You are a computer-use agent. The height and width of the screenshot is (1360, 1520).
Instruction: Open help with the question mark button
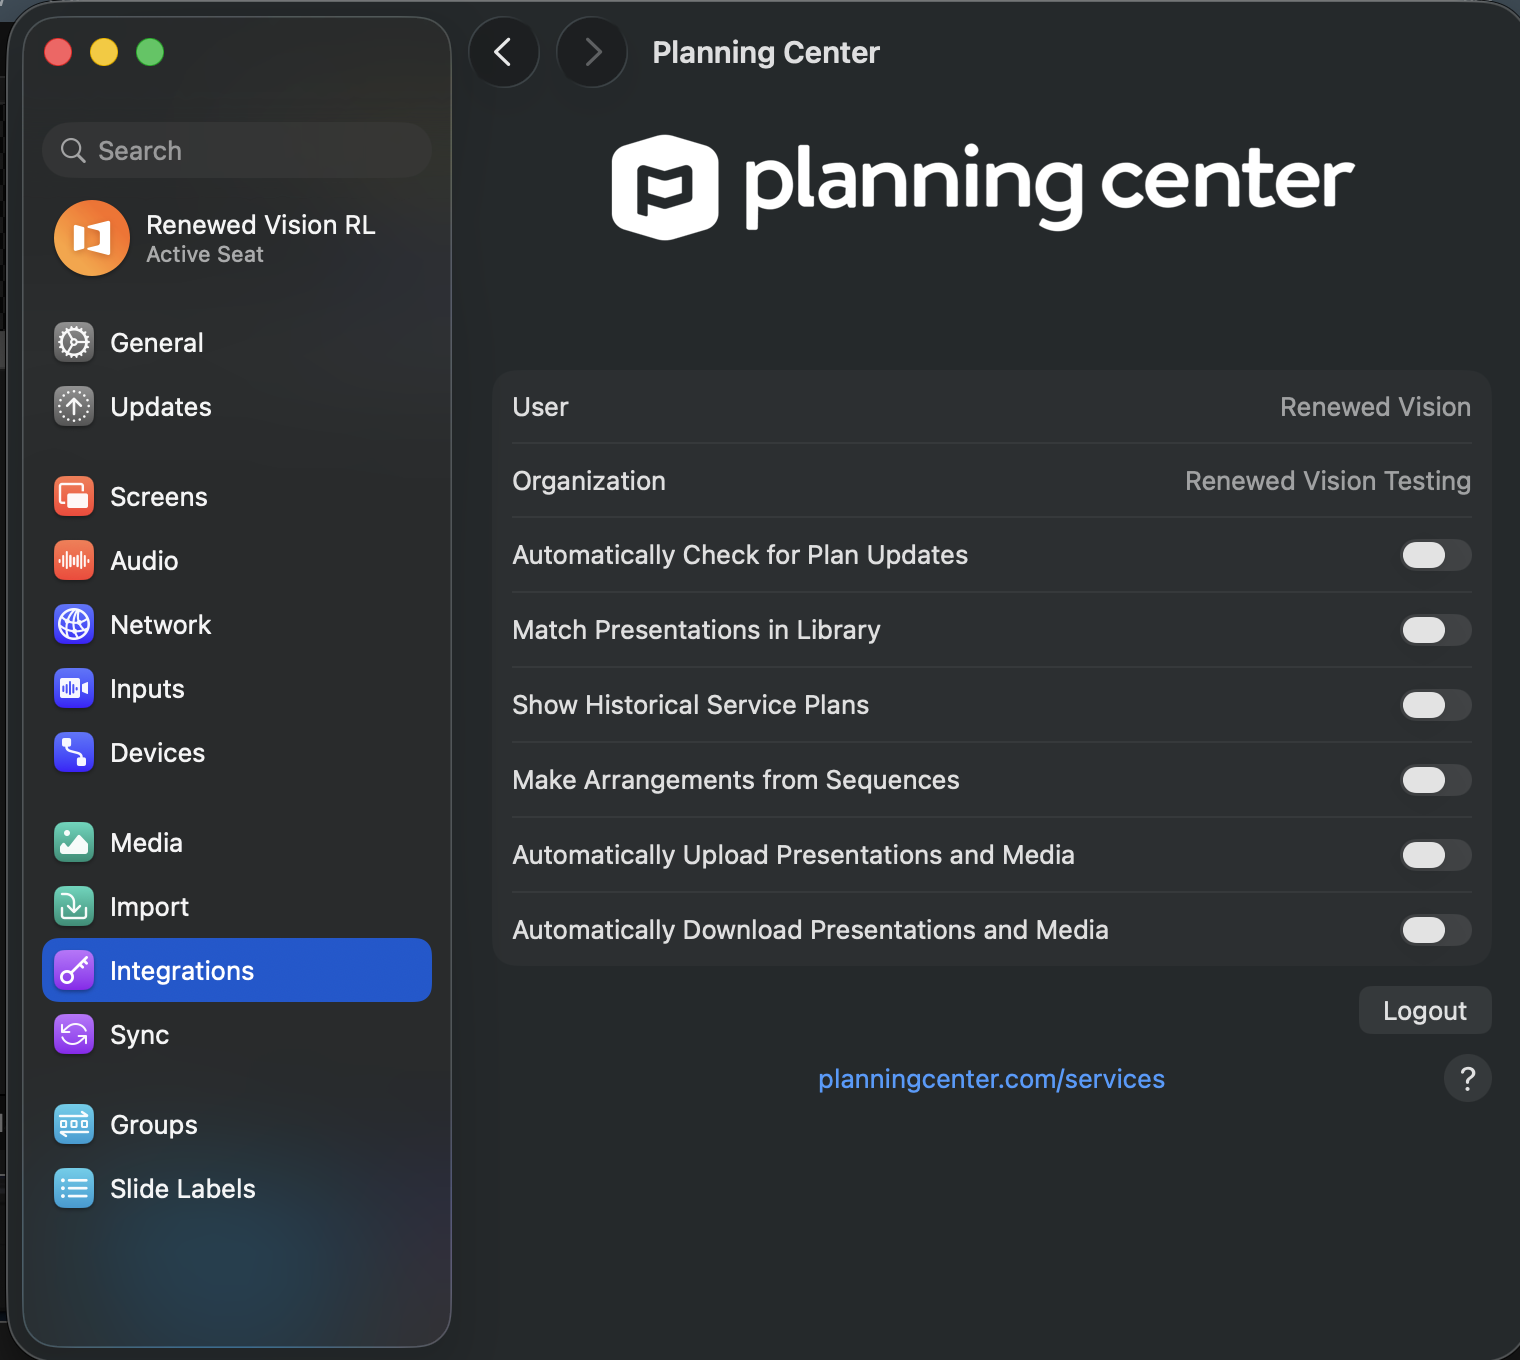(x=1468, y=1079)
